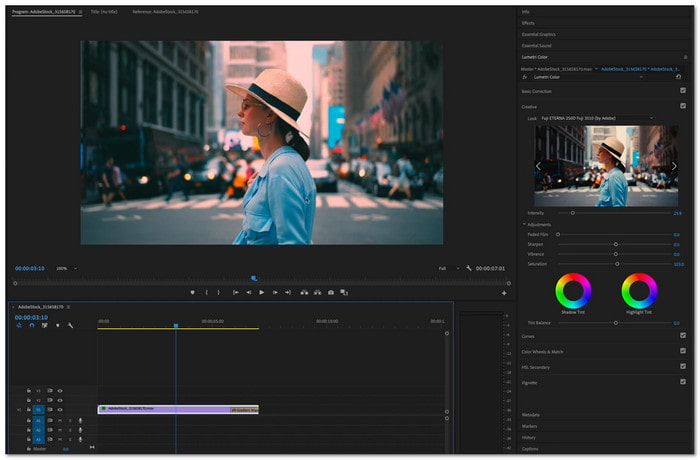700x460 pixels.
Task: Open the Essential Sound panel
Action: click(x=536, y=46)
